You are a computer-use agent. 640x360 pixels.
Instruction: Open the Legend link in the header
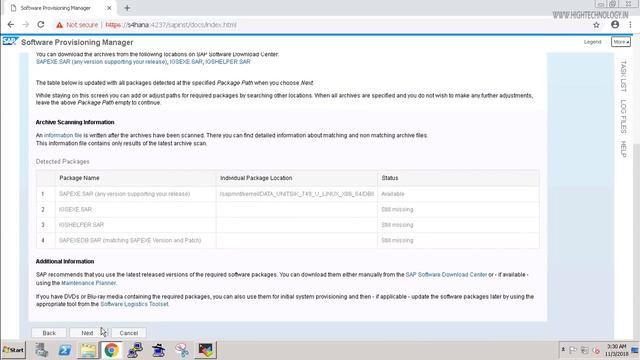pos(592,42)
